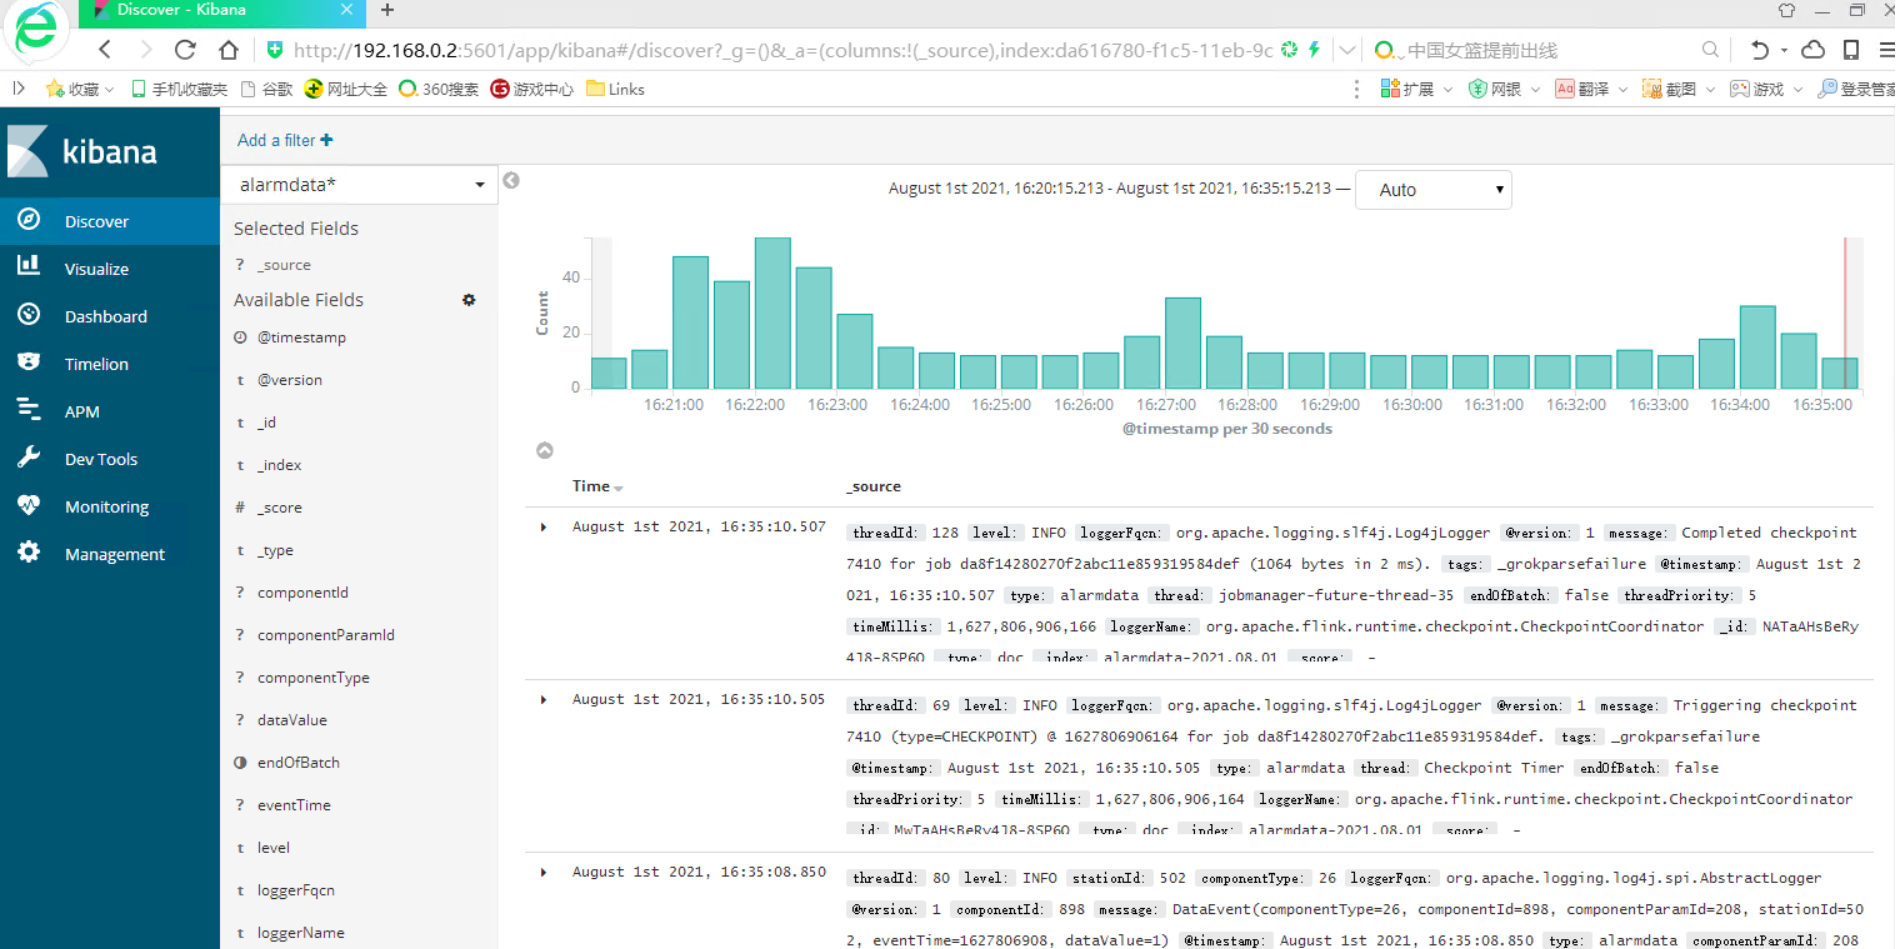The image size is (1896, 949).
Task: Expand the 16:35:10.507 log row
Action: pos(544,527)
